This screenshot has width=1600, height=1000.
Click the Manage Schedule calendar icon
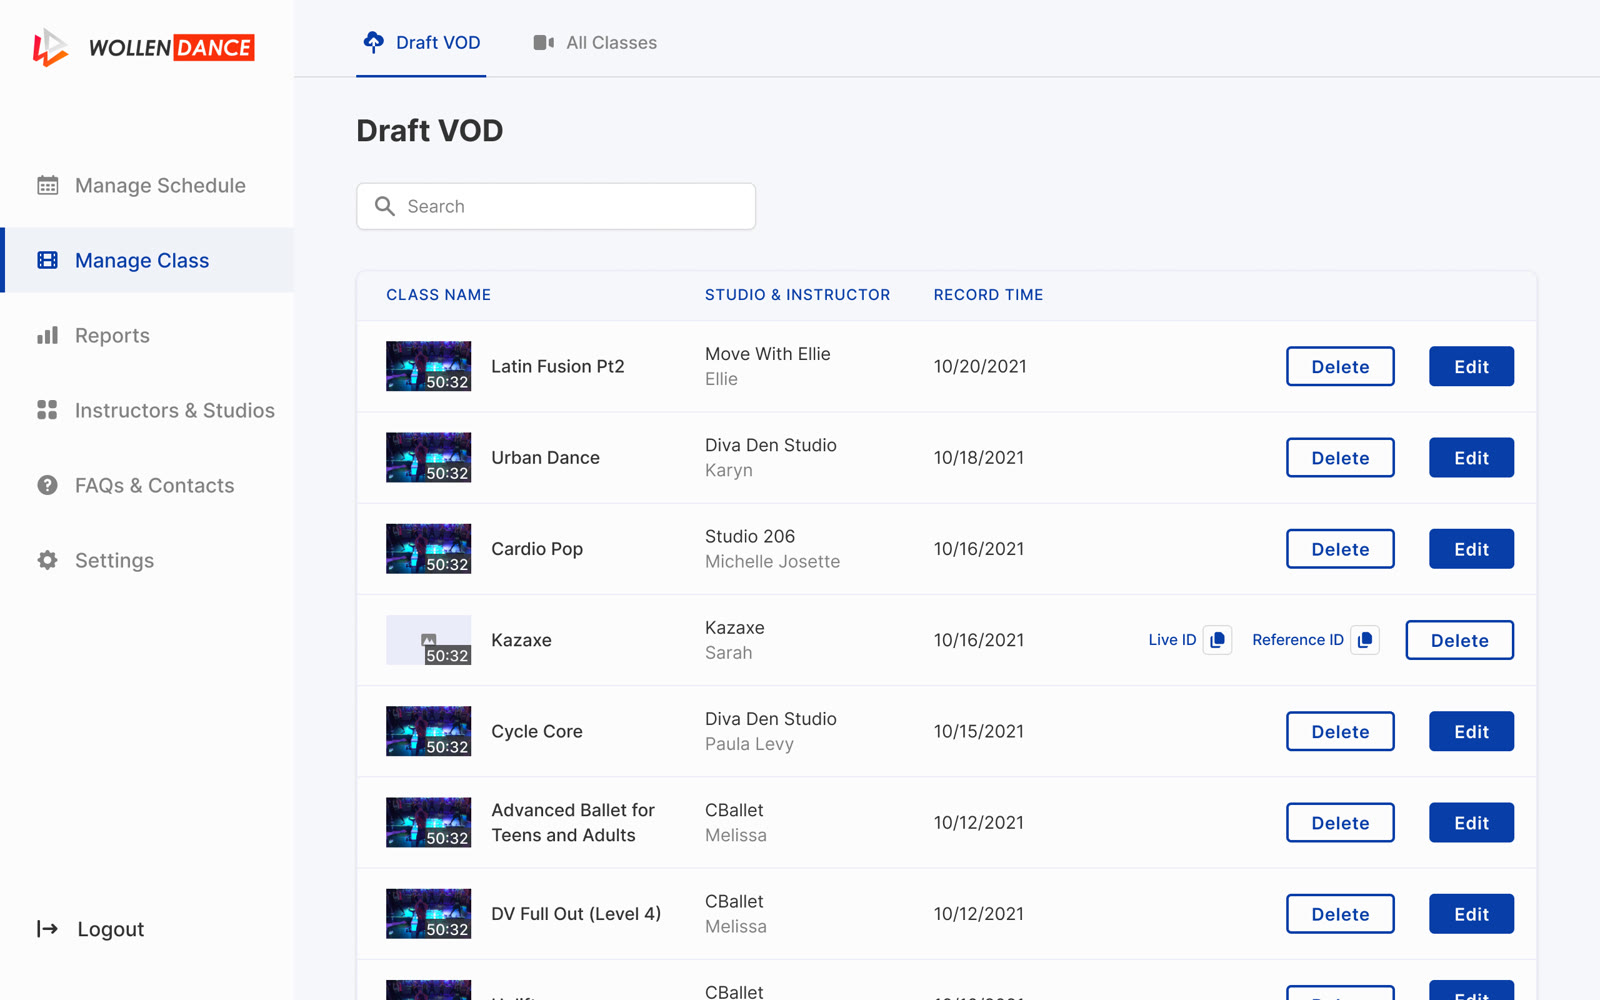47,185
